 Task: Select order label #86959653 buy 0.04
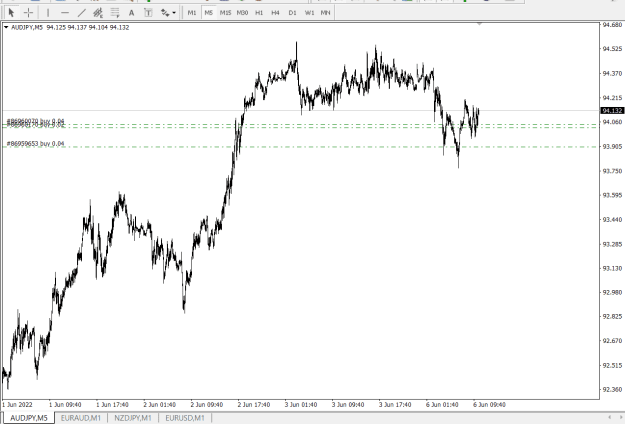[35, 143]
